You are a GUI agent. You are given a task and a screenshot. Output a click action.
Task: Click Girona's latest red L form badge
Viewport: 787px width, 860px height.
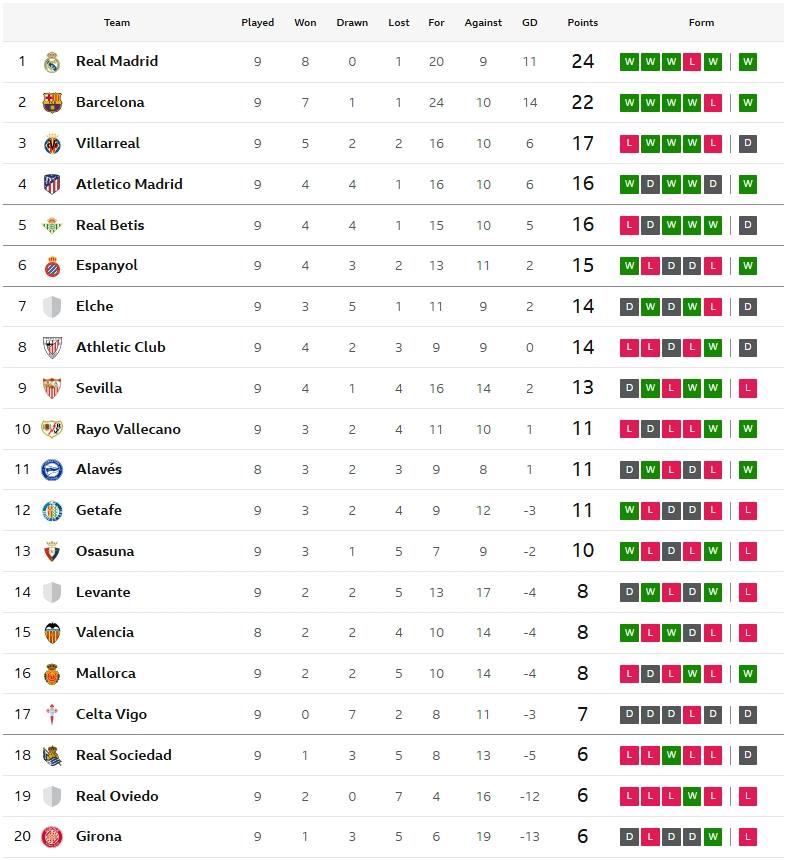[747, 837]
